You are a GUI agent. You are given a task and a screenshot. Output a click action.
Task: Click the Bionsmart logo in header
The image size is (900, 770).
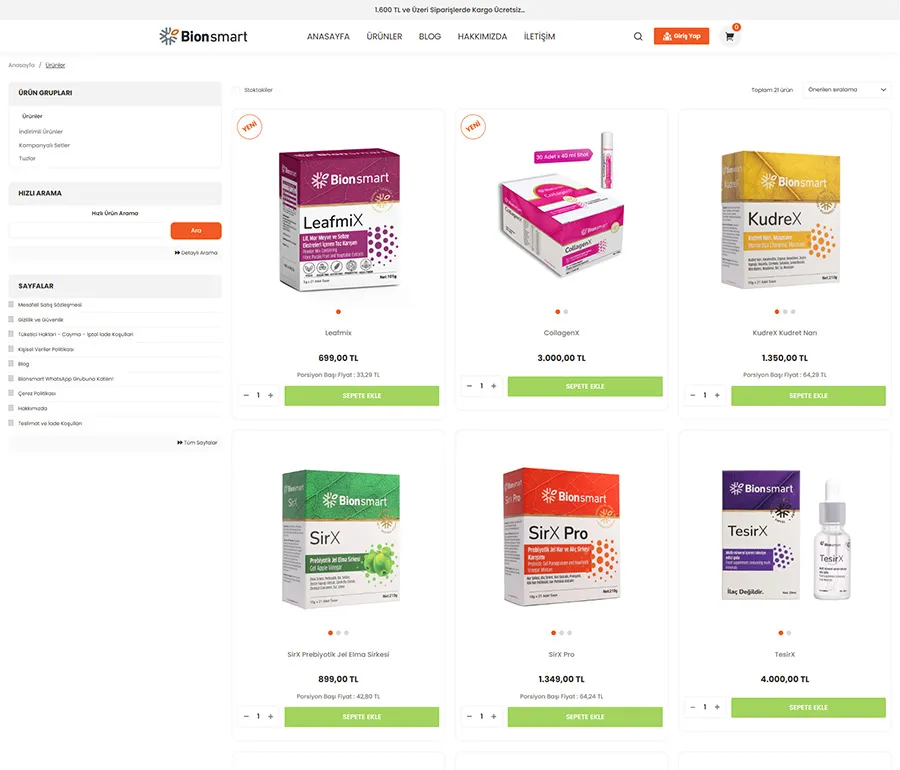click(x=203, y=36)
